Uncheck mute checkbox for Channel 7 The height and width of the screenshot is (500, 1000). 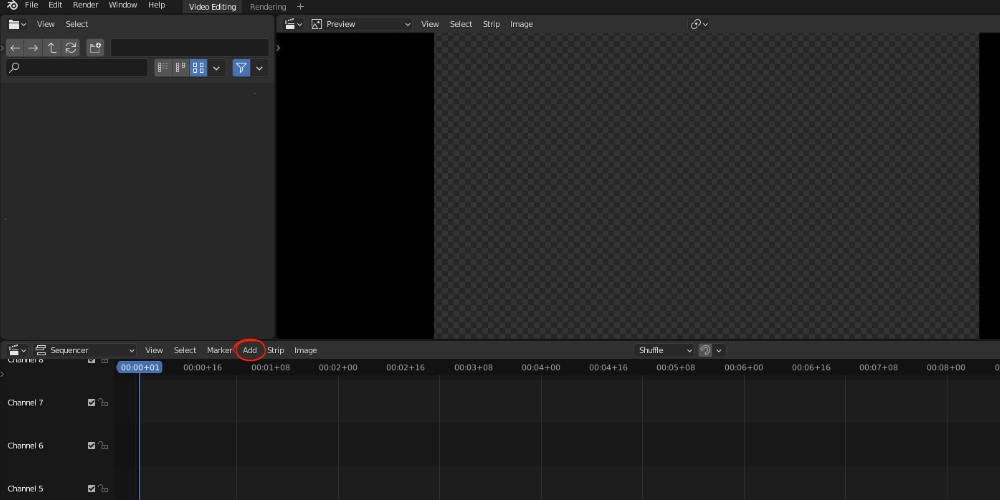[x=91, y=402]
